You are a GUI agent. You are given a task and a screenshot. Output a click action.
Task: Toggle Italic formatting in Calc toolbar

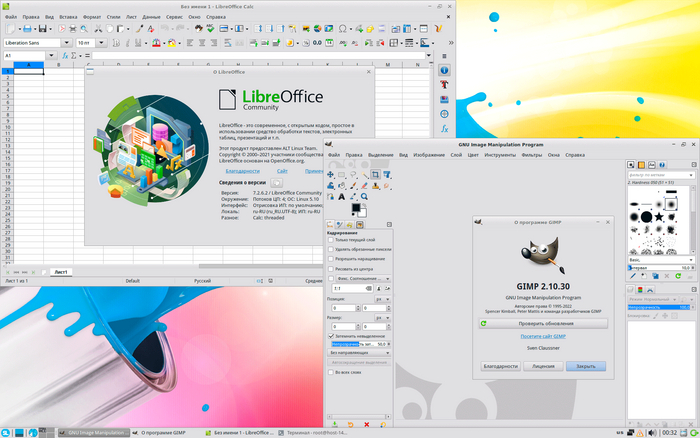coord(127,43)
